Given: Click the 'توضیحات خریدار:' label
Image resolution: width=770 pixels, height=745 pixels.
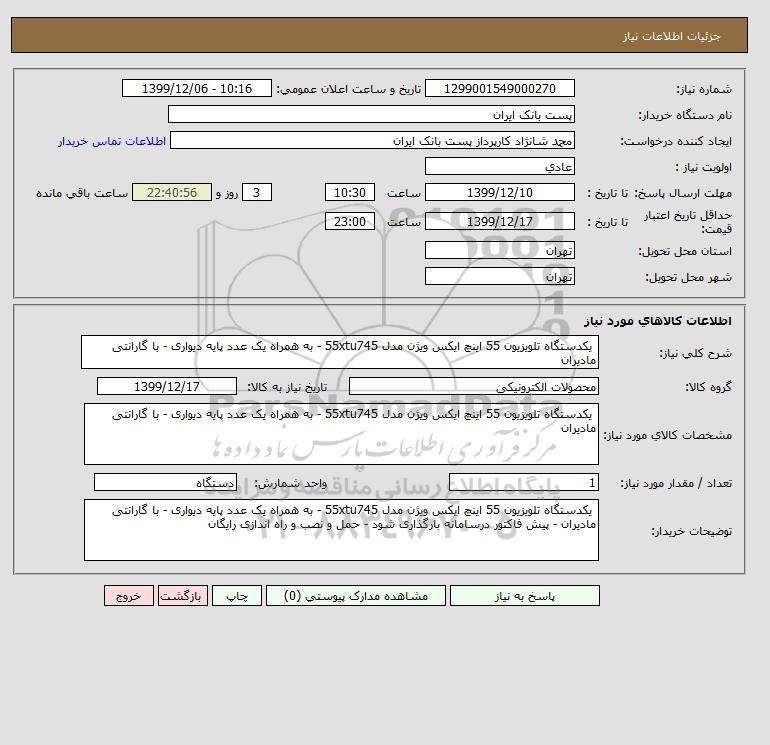Looking at the screenshot, I should [x=691, y=531].
